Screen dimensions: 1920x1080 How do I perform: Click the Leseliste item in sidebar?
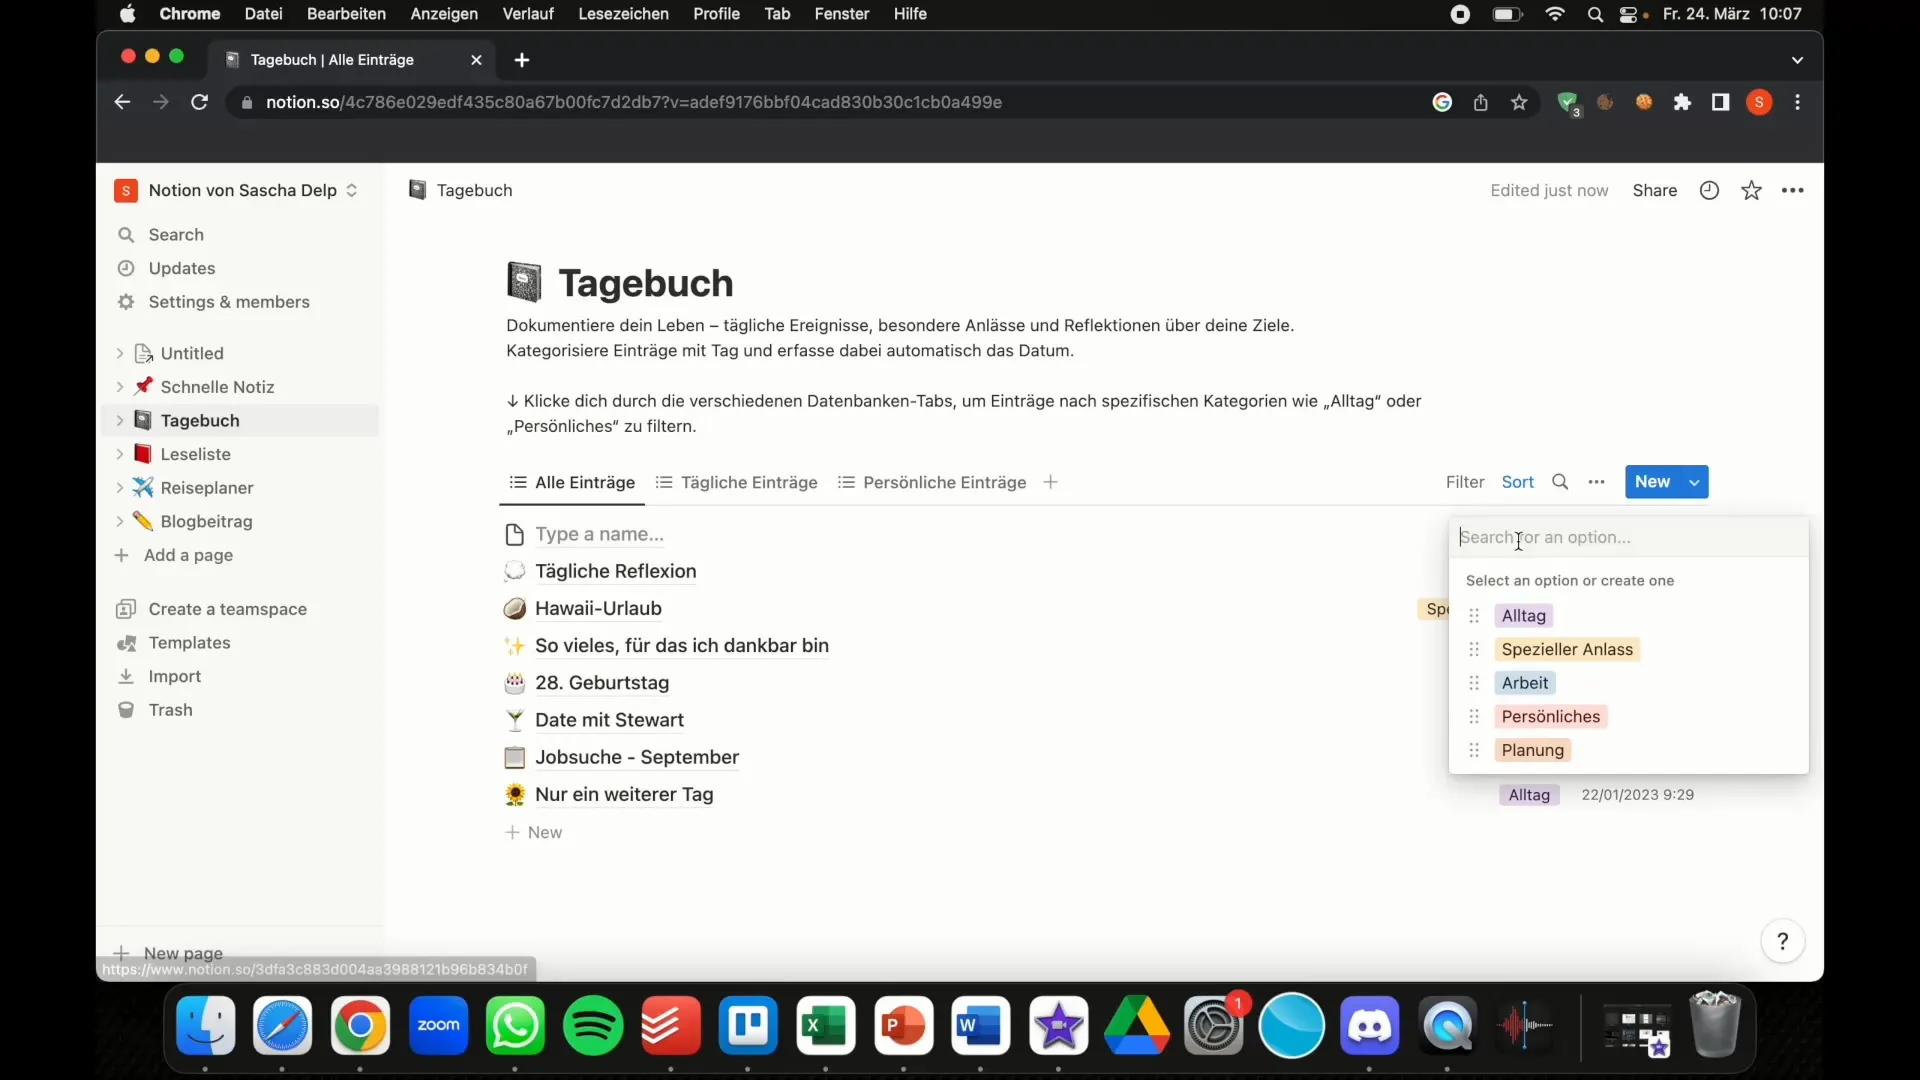(x=195, y=454)
